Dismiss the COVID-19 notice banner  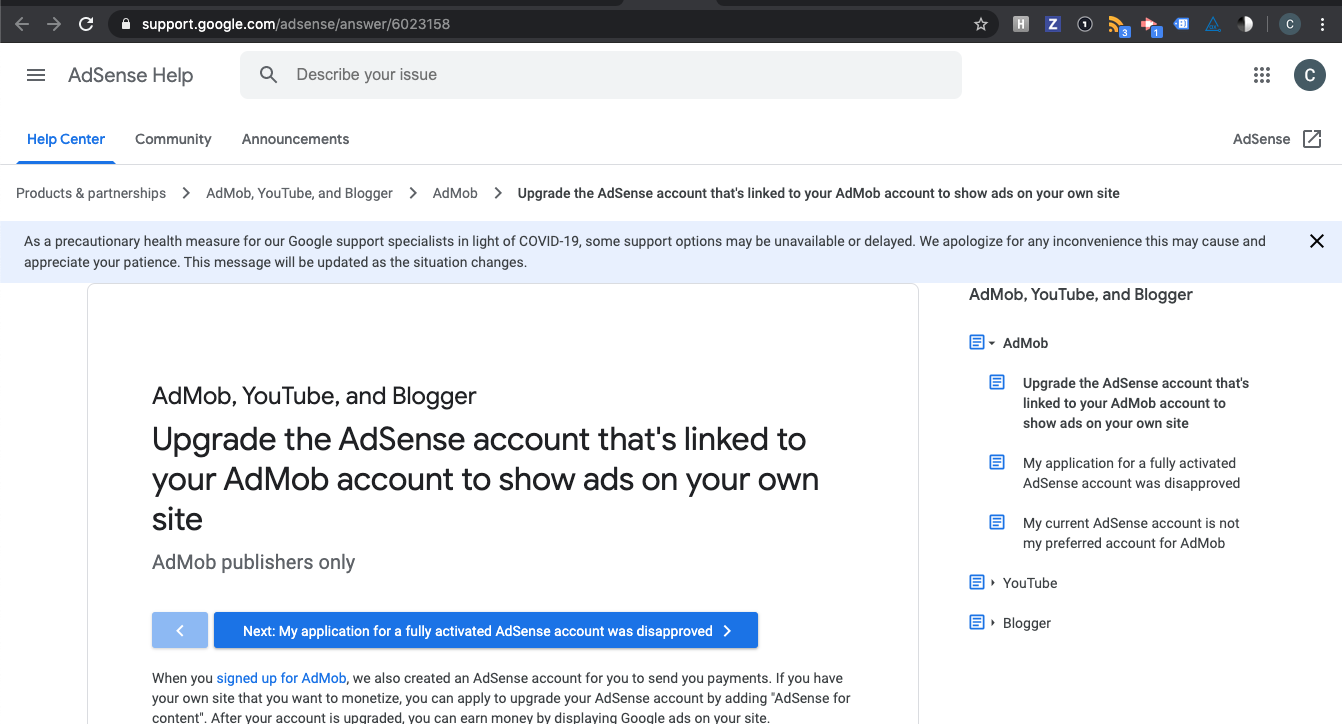[x=1317, y=241]
